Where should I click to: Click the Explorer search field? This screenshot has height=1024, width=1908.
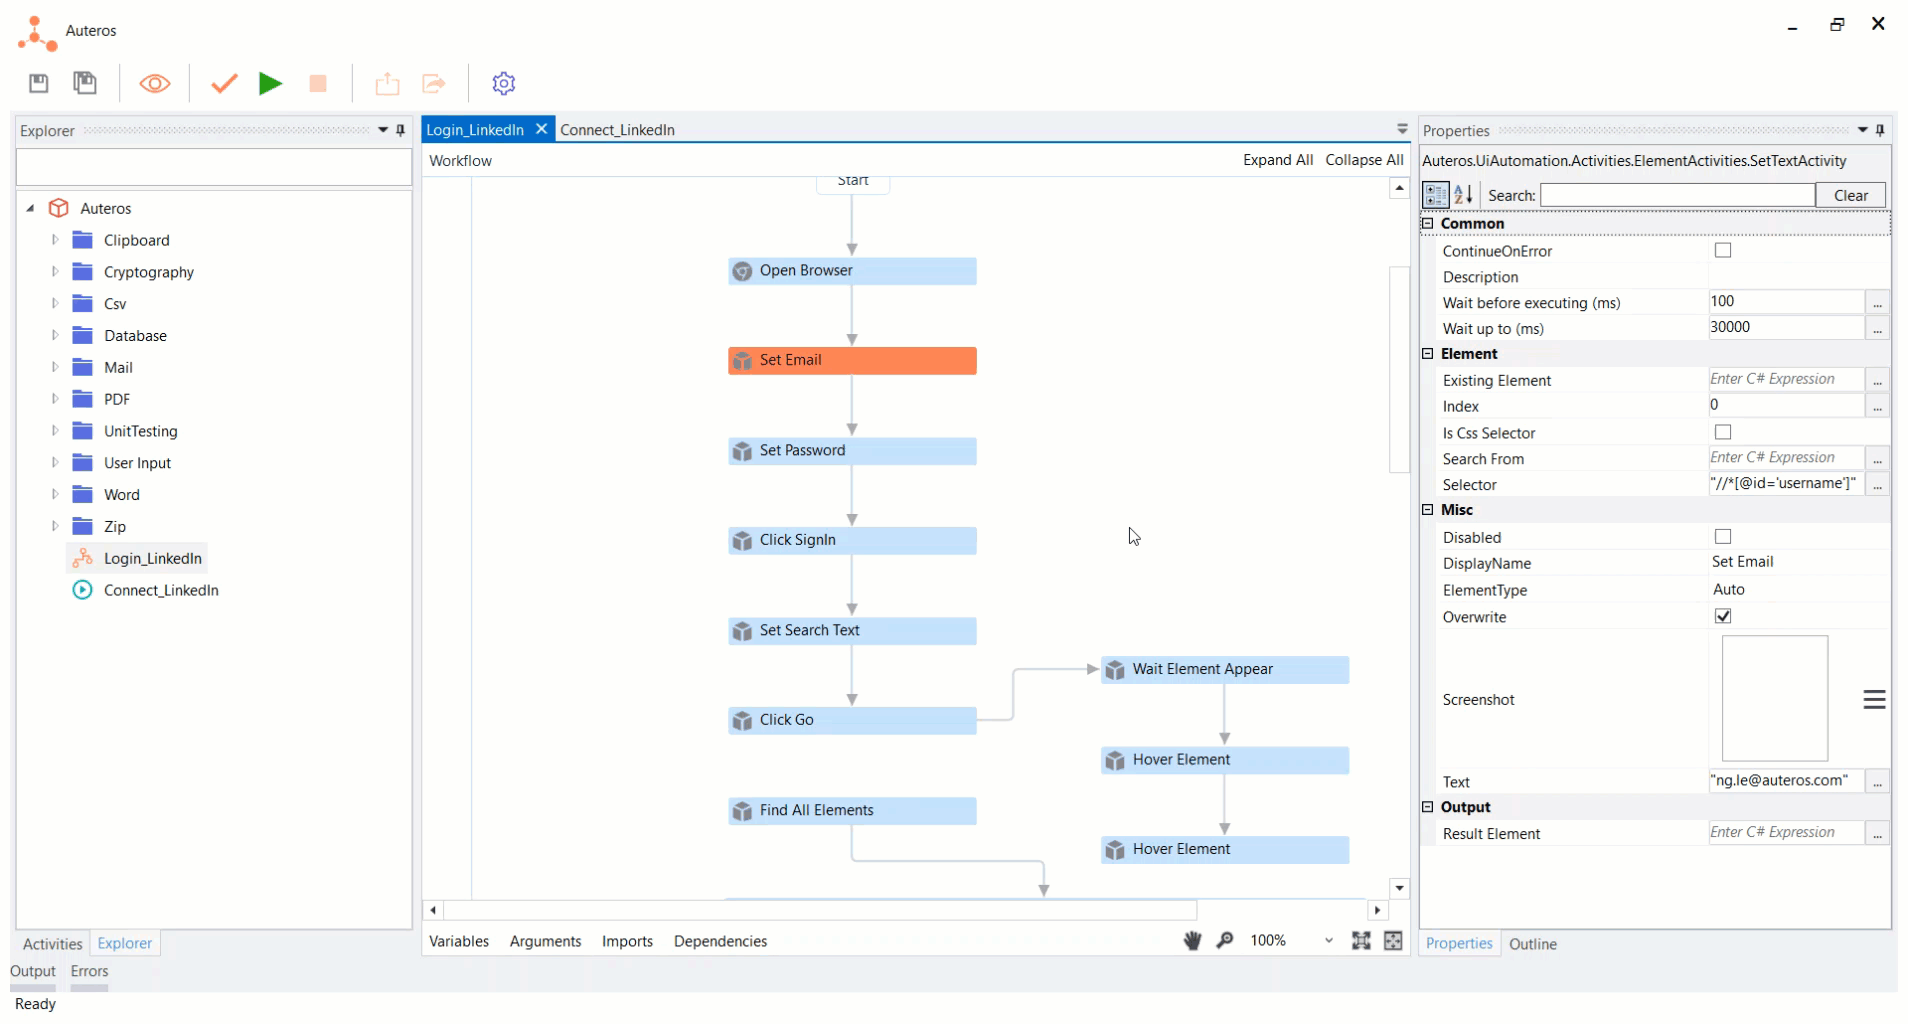(214, 167)
